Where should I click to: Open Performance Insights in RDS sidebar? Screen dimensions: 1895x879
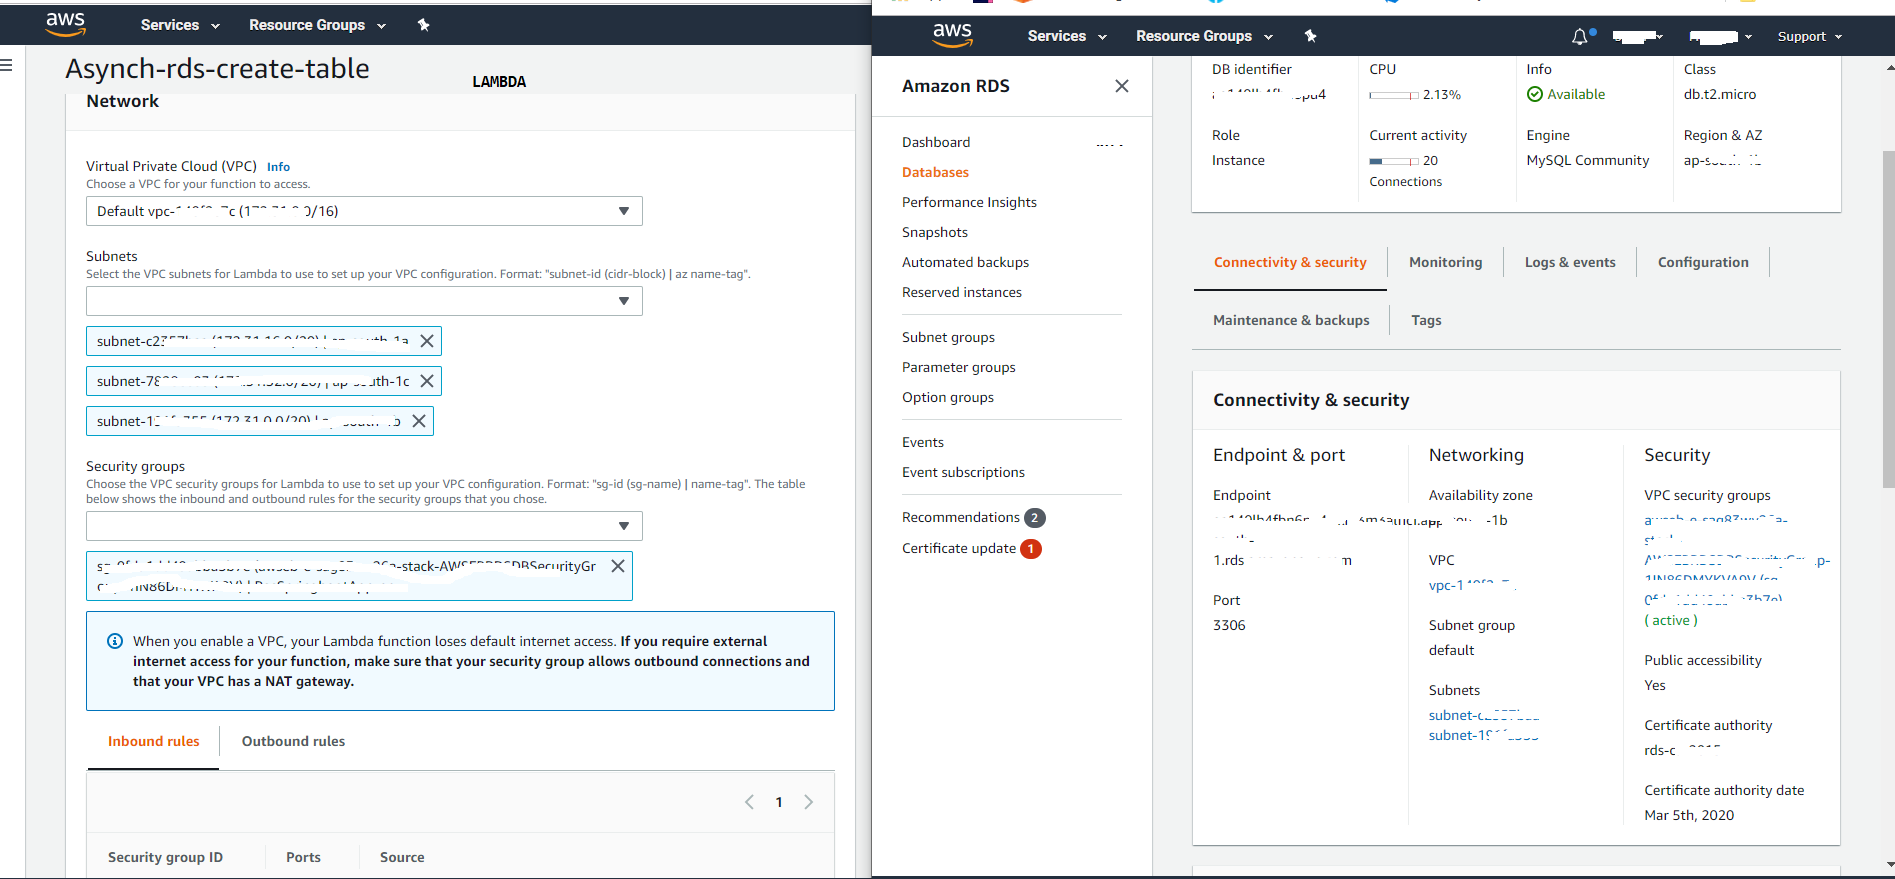969,202
